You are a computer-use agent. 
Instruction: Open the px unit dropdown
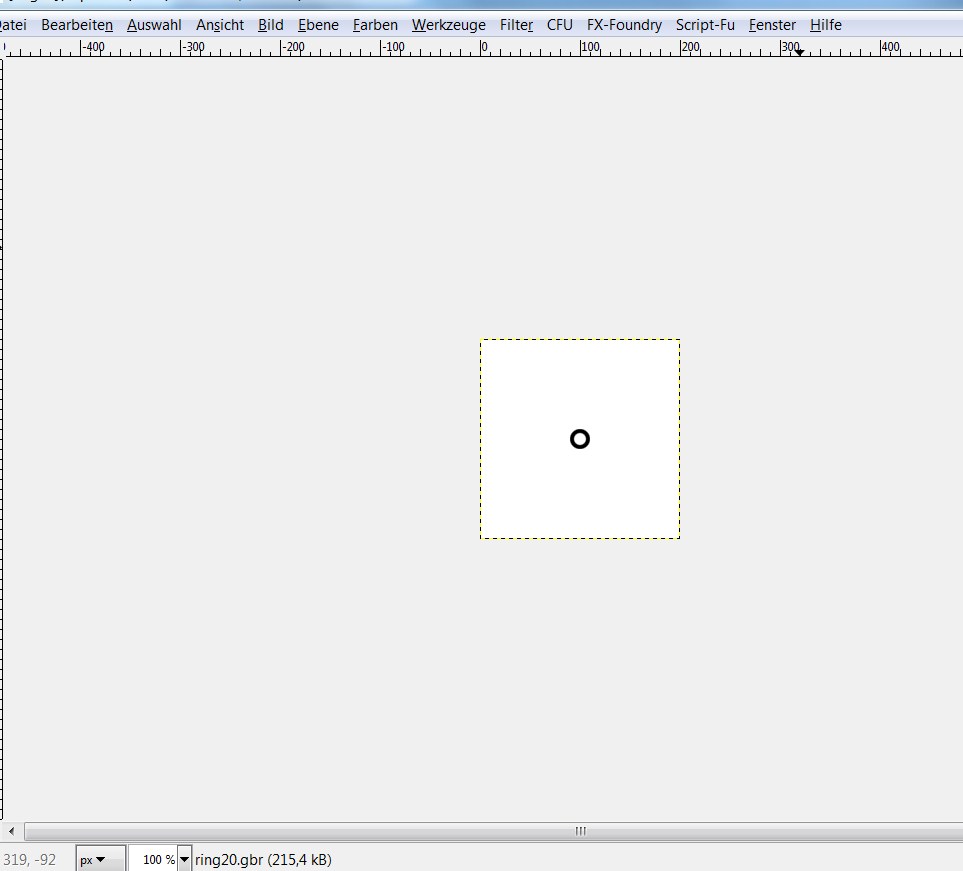pyautogui.click(x=100, y=859)
